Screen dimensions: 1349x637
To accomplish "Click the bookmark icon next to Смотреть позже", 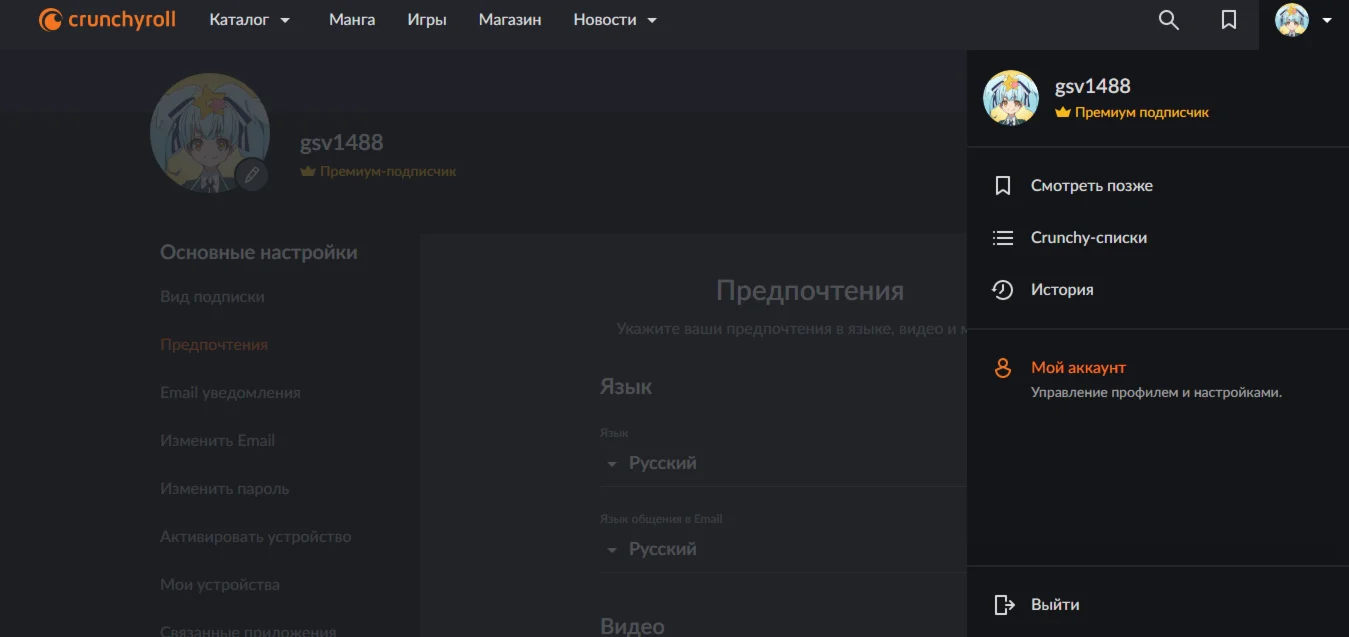I will point(1003,186).
